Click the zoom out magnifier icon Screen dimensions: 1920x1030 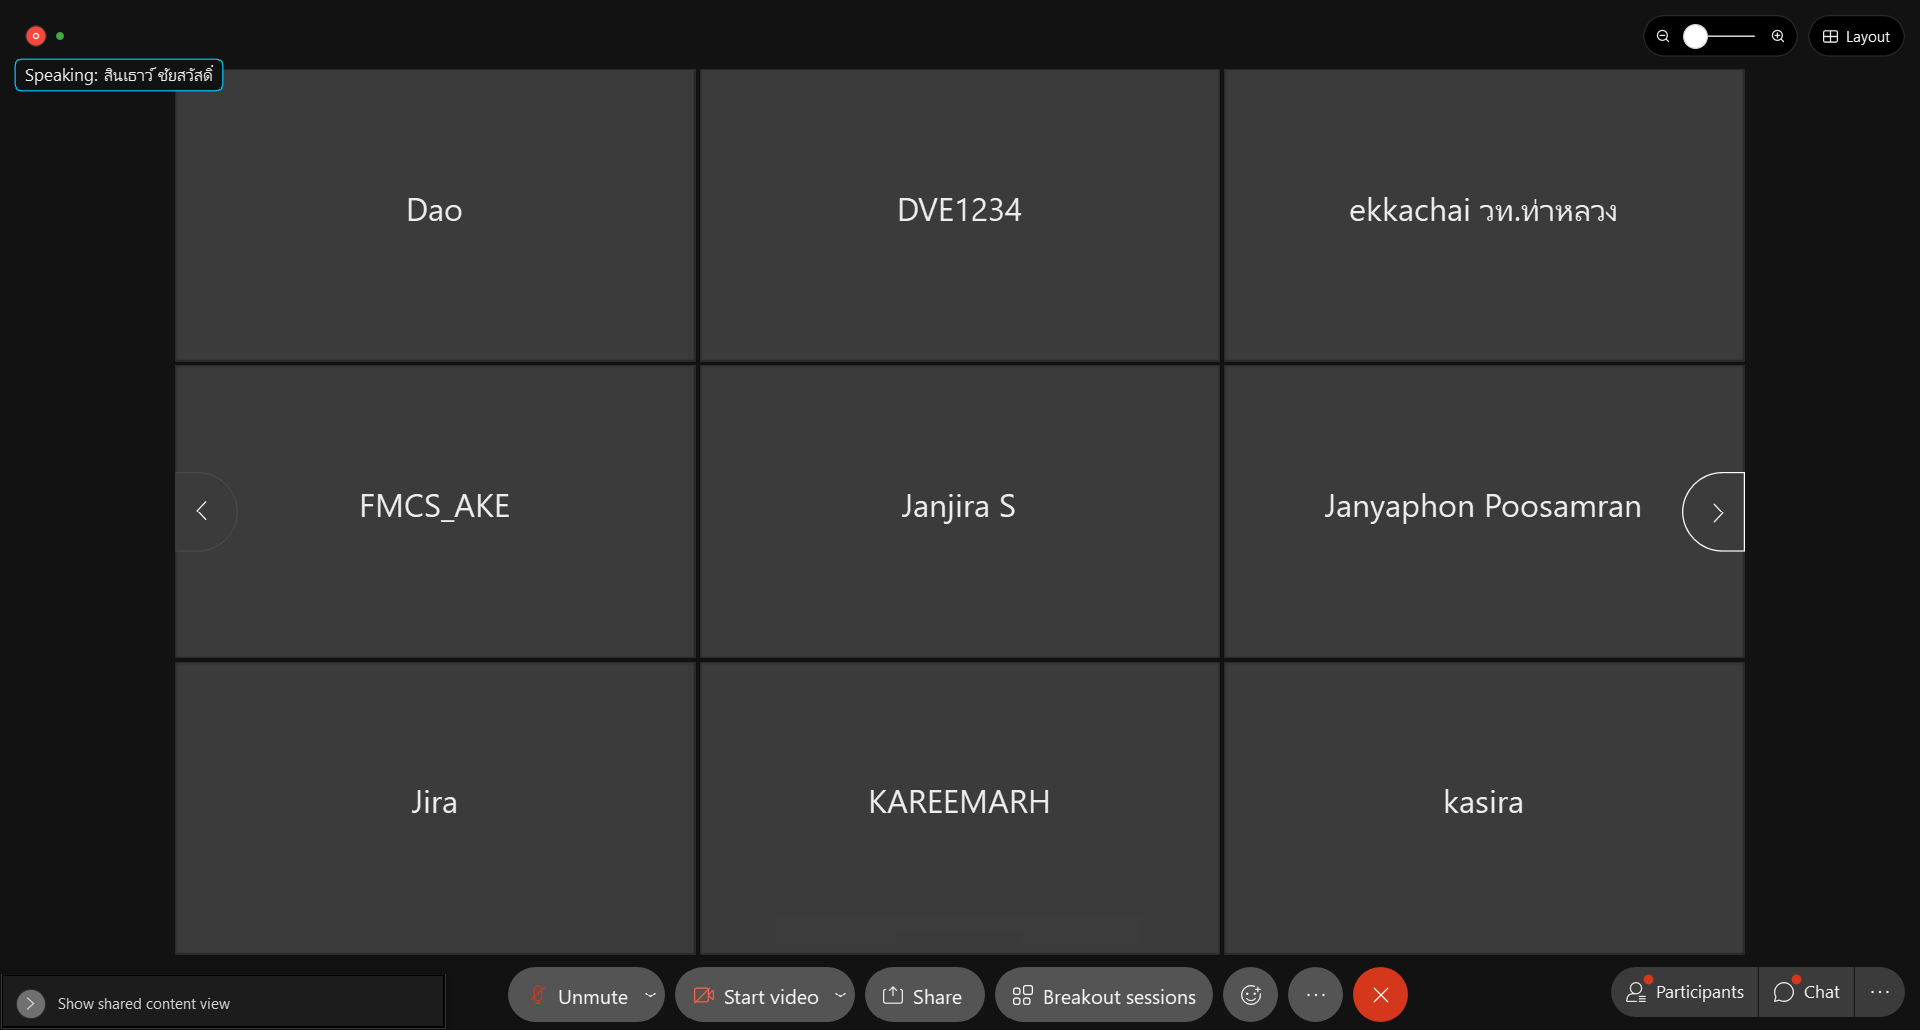click(x=1663, y=36)
